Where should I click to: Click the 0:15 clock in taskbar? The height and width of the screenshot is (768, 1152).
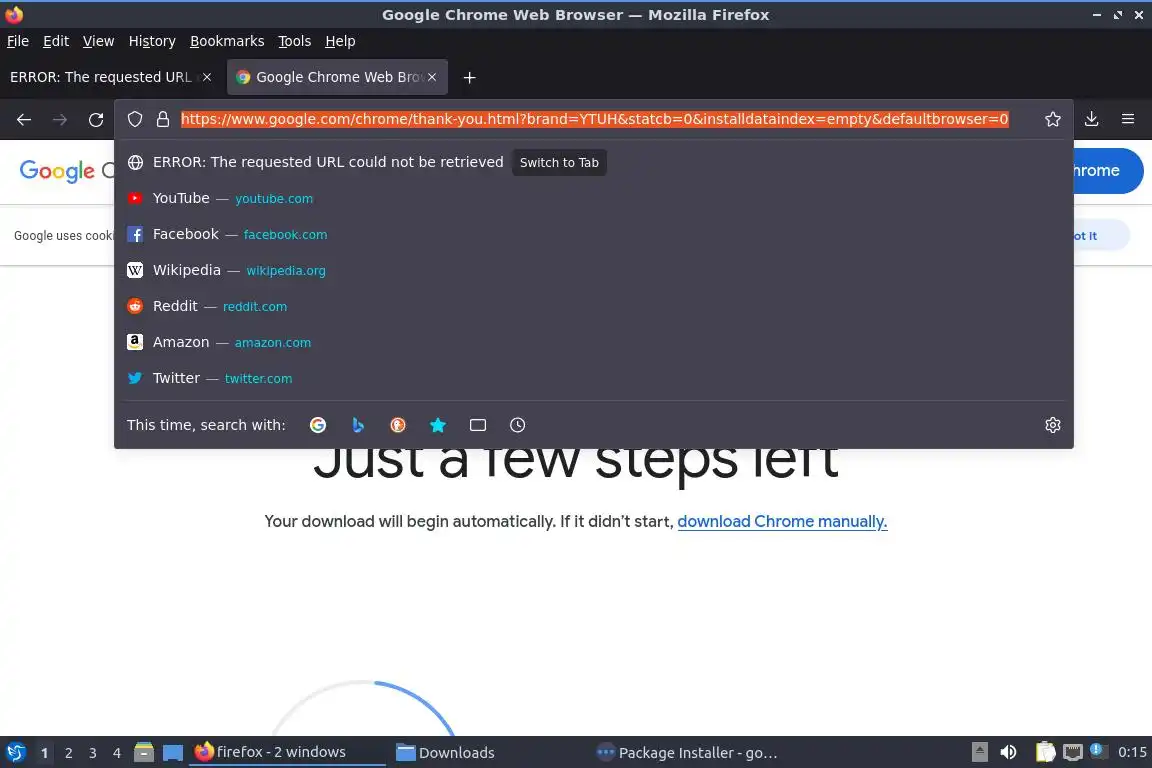coord(1132,753)
